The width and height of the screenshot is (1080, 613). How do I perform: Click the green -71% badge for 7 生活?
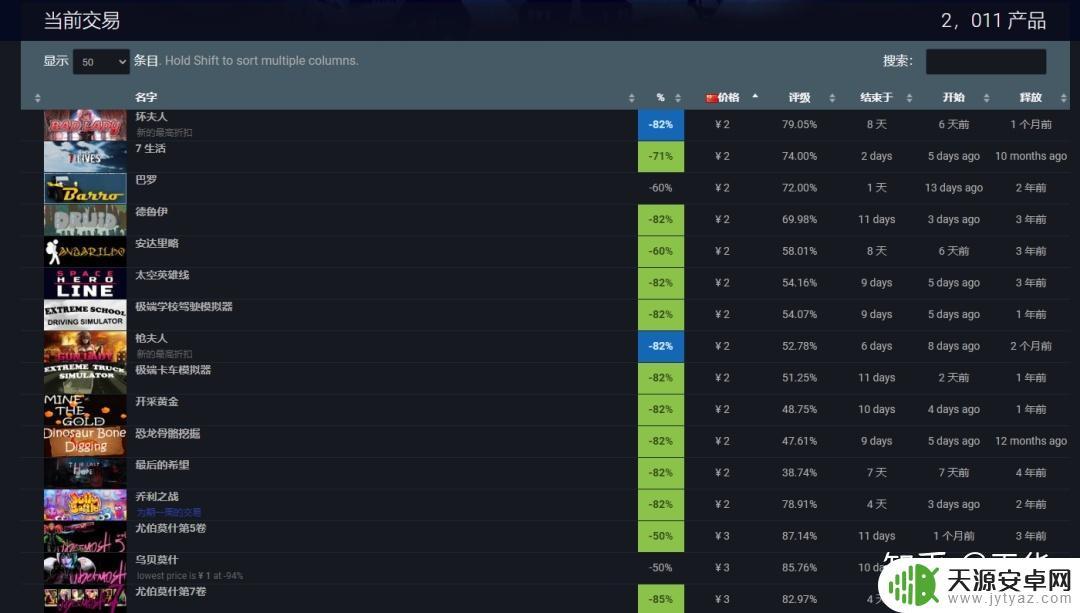[661, 157]
